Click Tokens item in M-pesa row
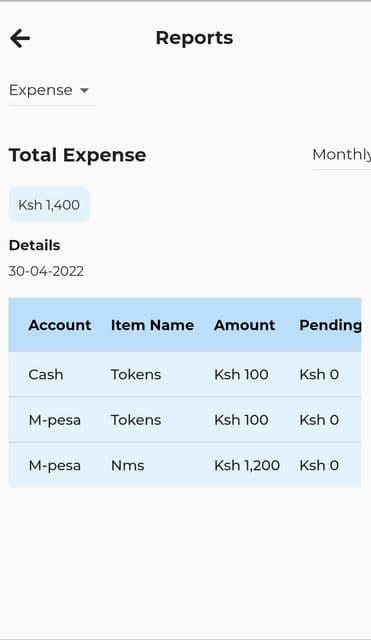 pos(136,420)
